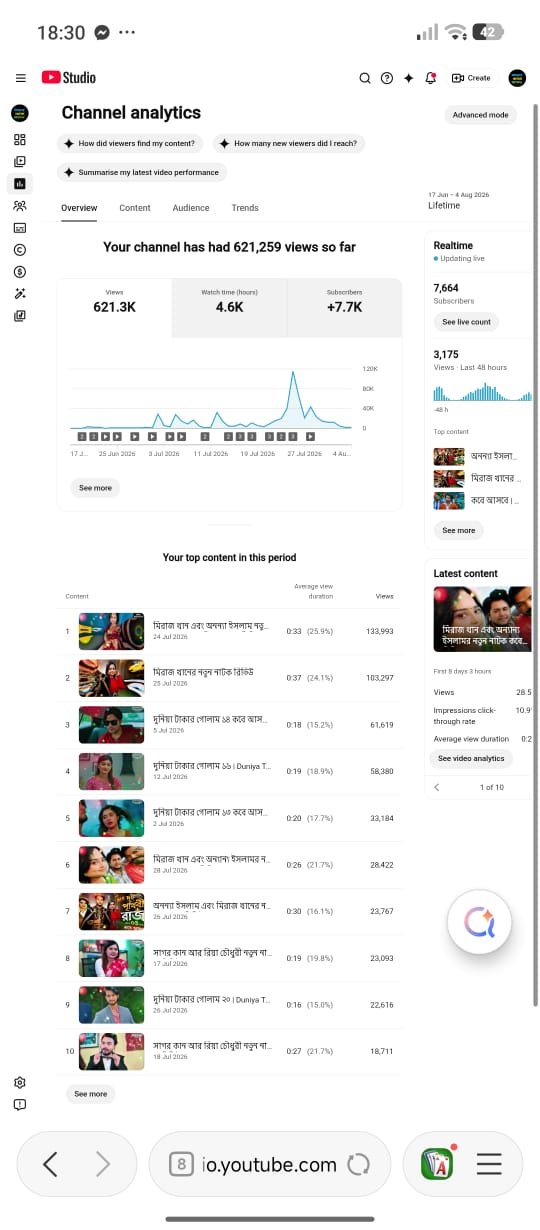
Task: Open the search magnifier icon
Action: 365,78
